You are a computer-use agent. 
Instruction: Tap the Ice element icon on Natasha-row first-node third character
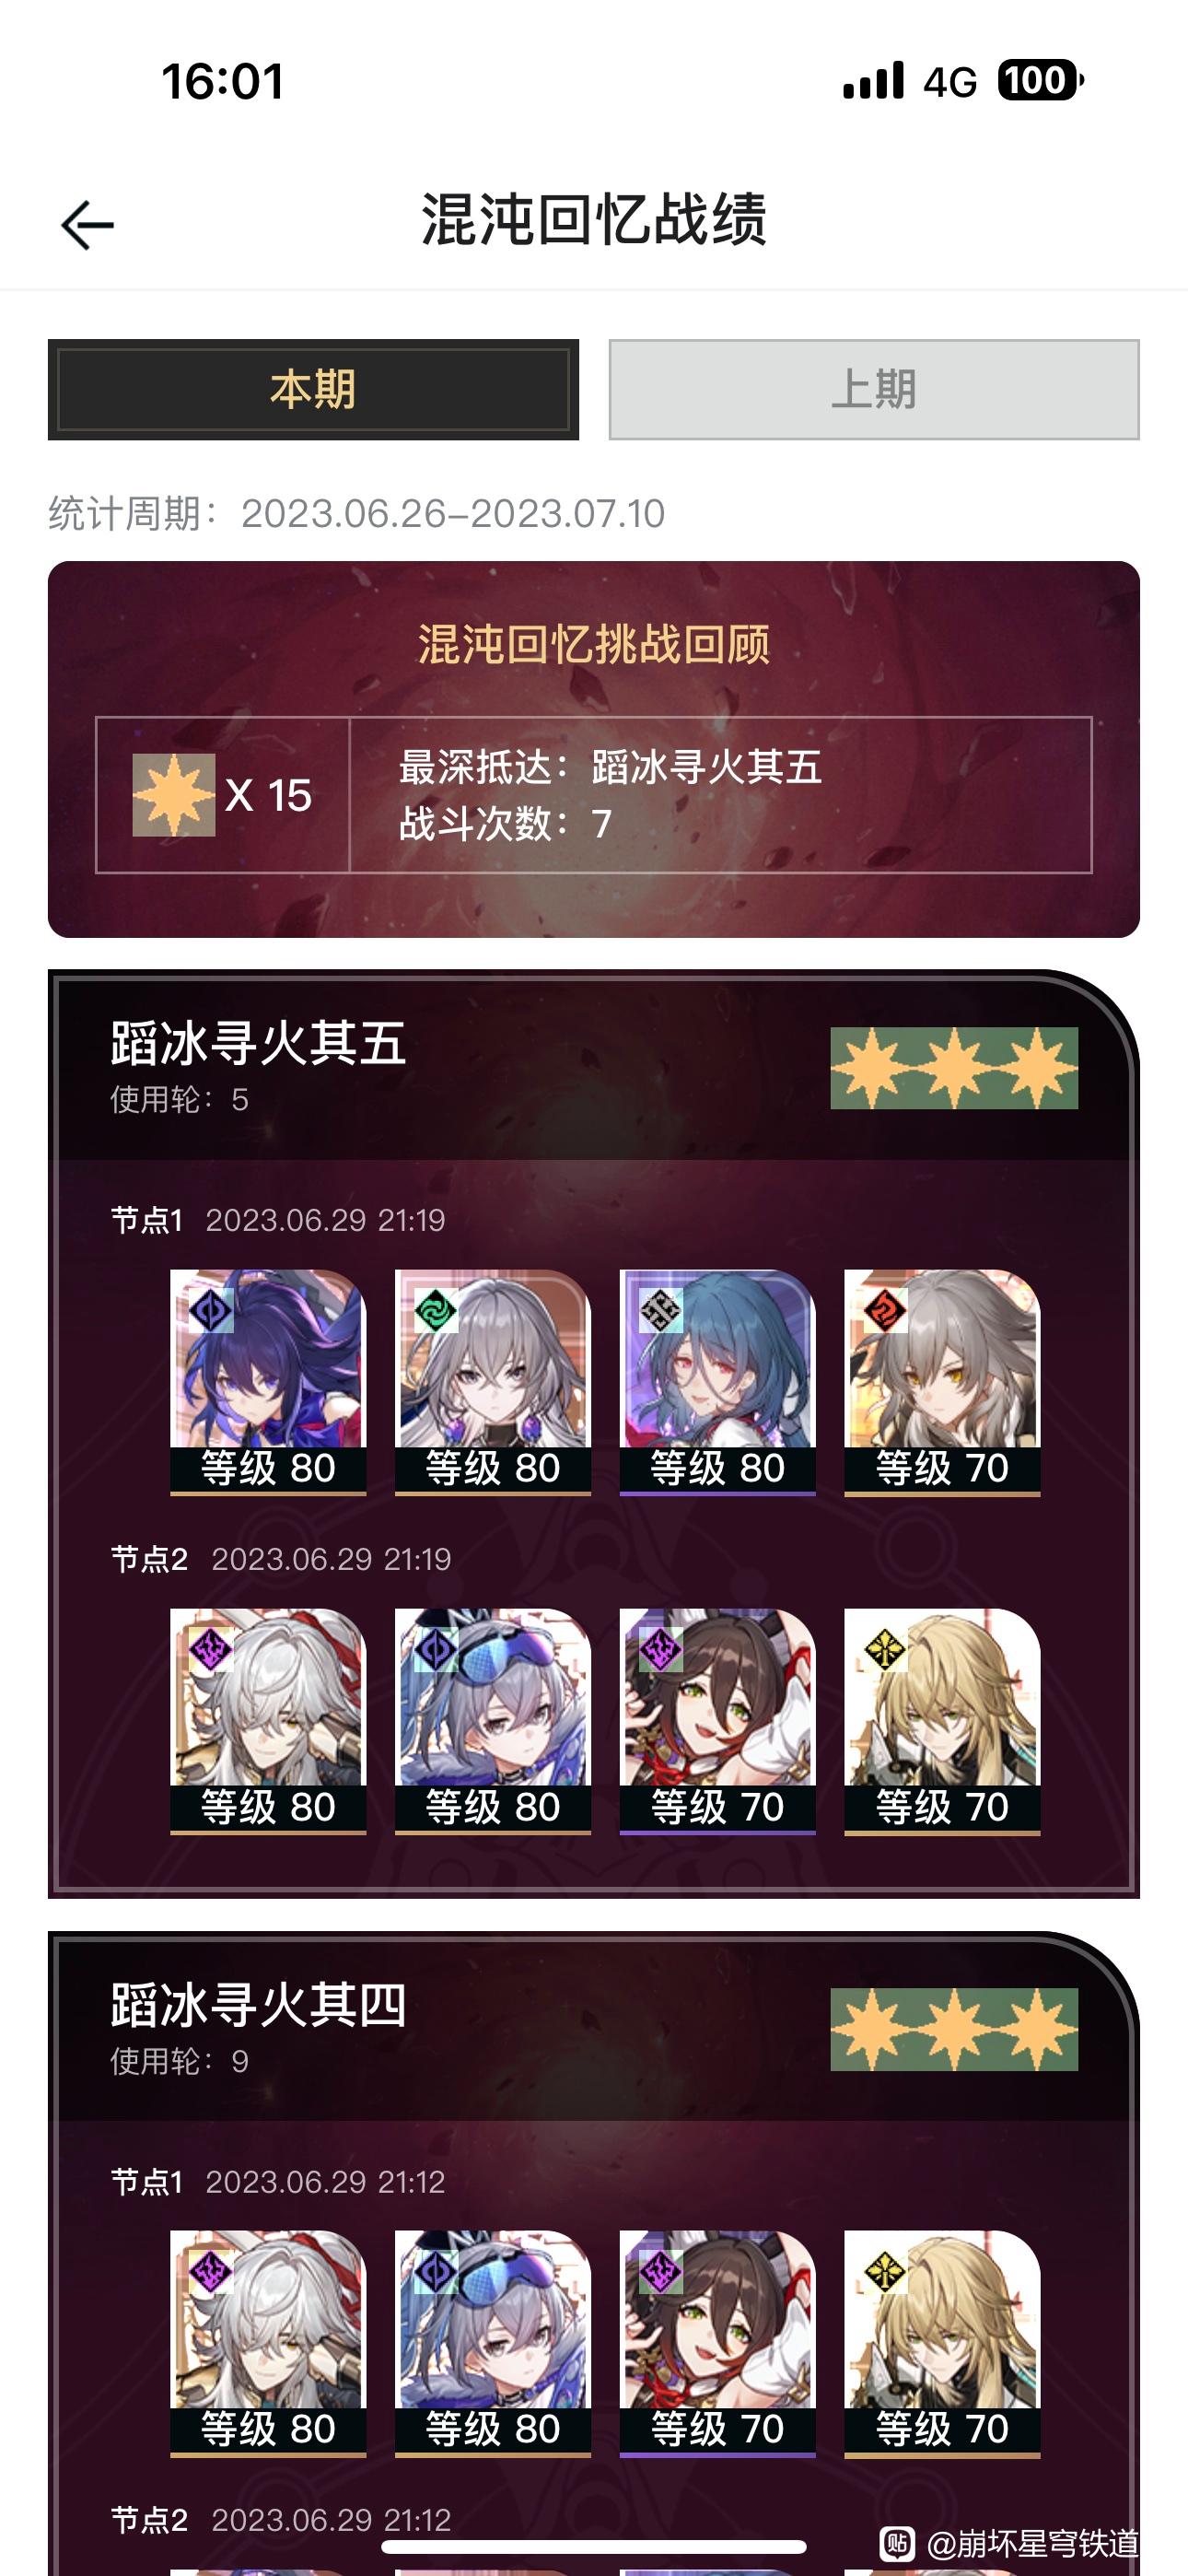coord(660,1310)
